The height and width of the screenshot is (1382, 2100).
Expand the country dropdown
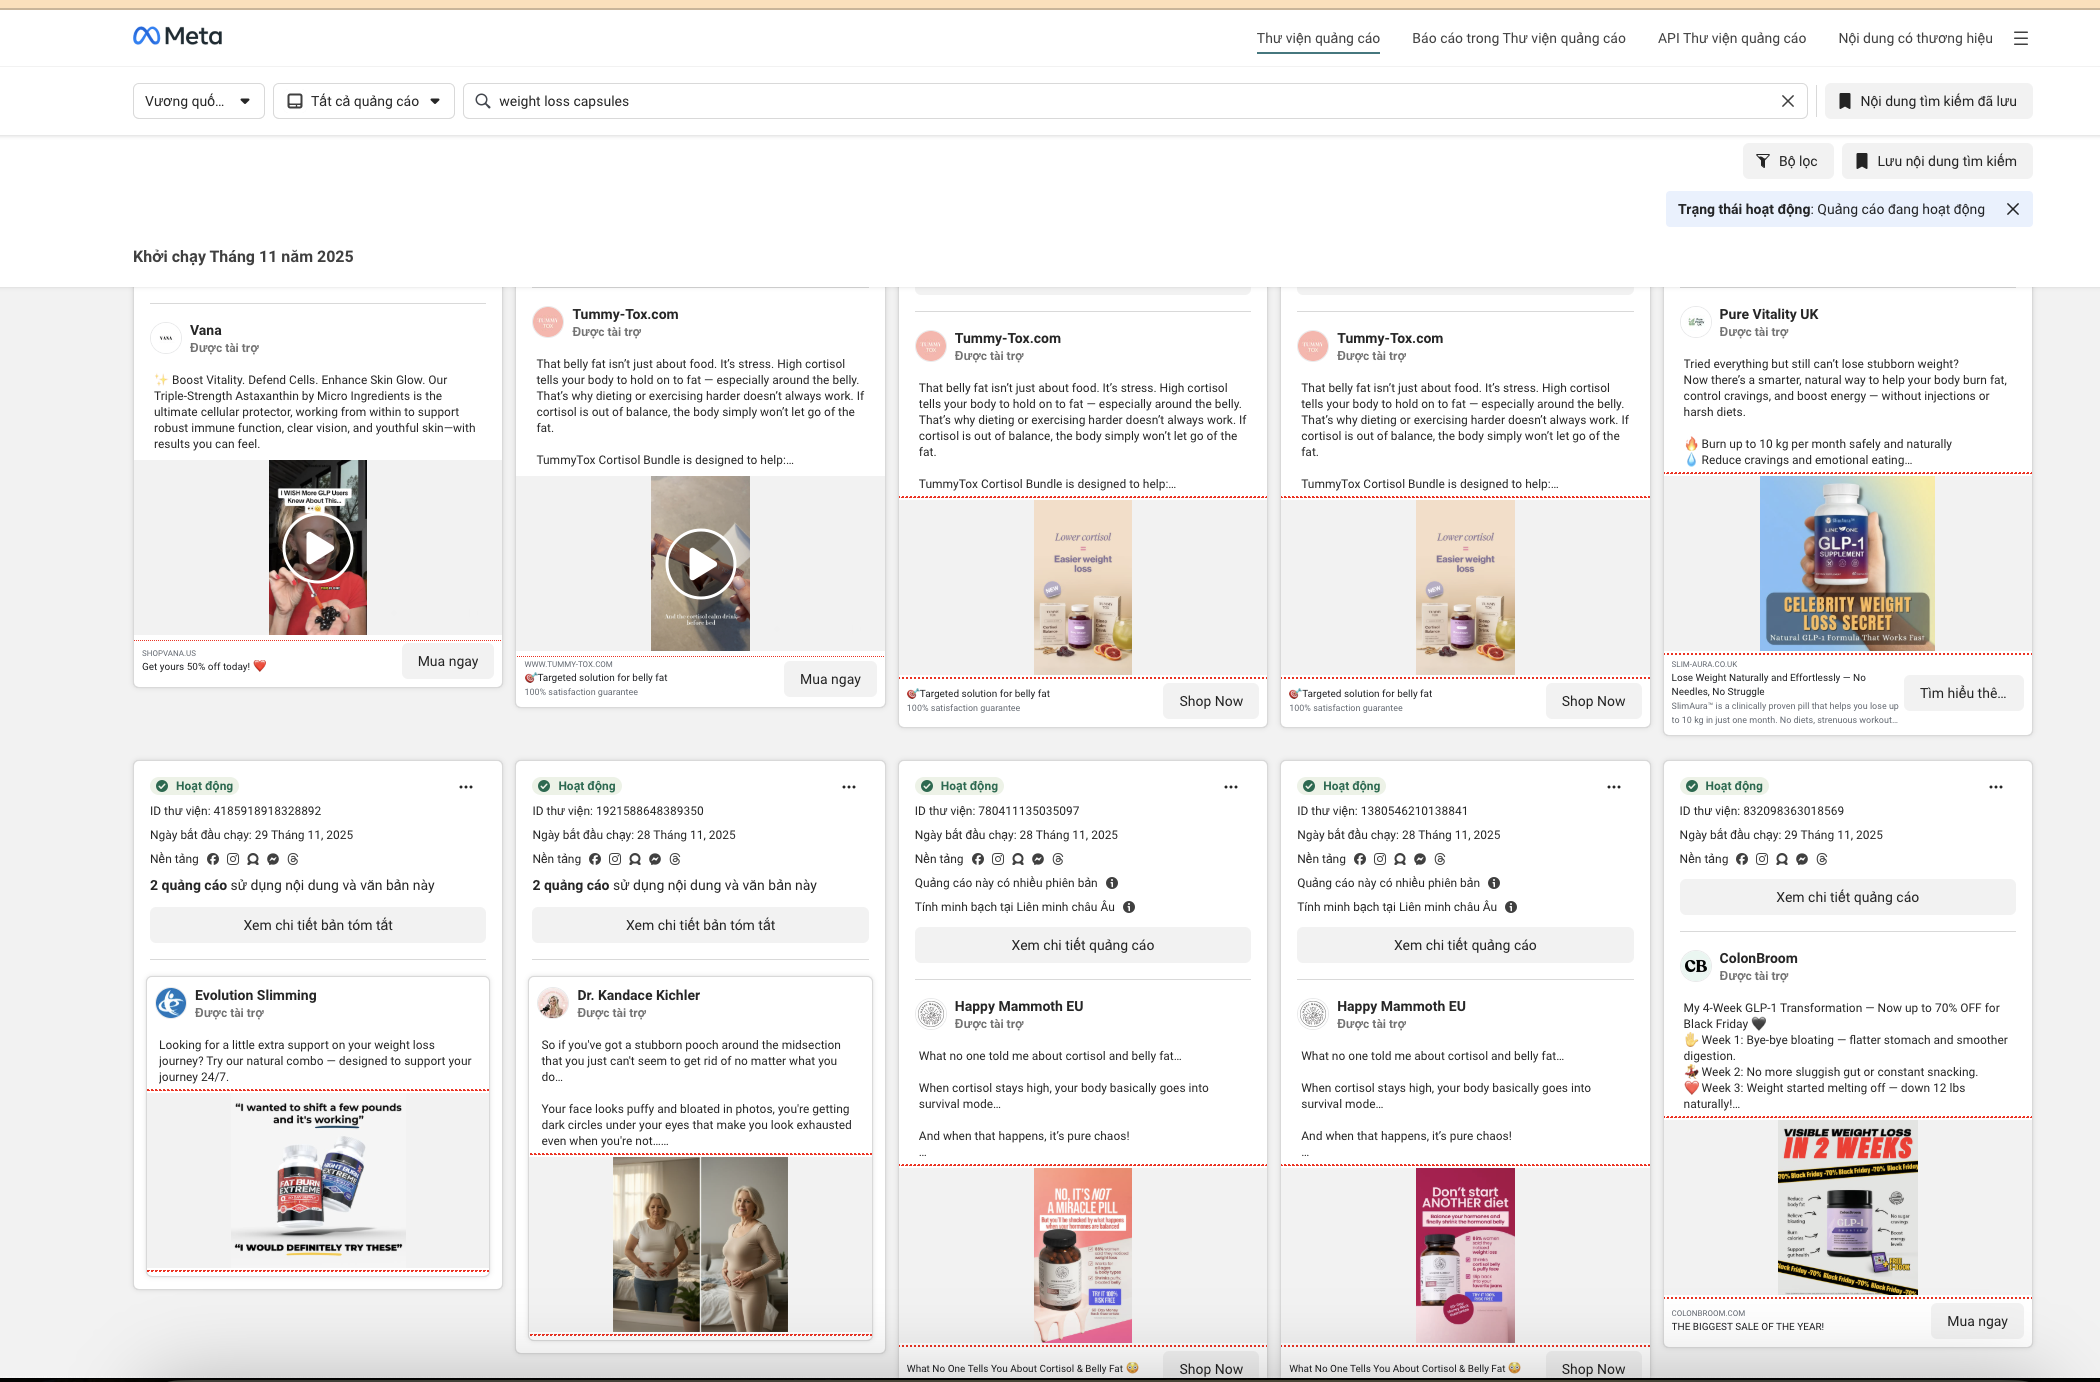pos(198,101)
